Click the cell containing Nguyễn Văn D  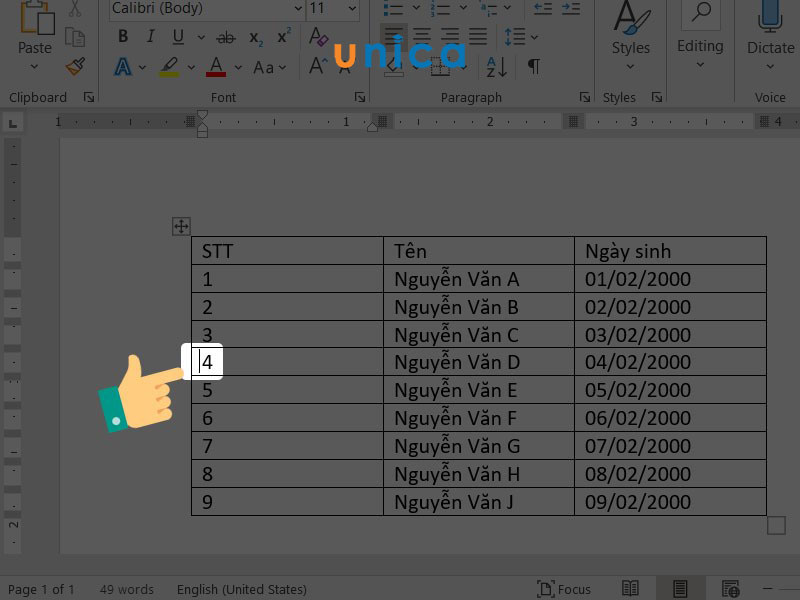tap(479, 362)
